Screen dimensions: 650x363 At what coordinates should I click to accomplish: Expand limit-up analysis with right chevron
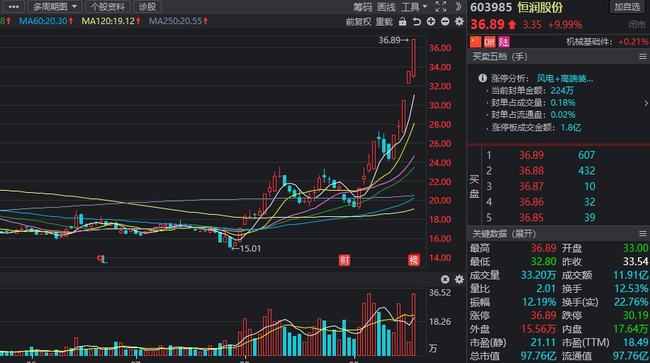click(646, 103)
